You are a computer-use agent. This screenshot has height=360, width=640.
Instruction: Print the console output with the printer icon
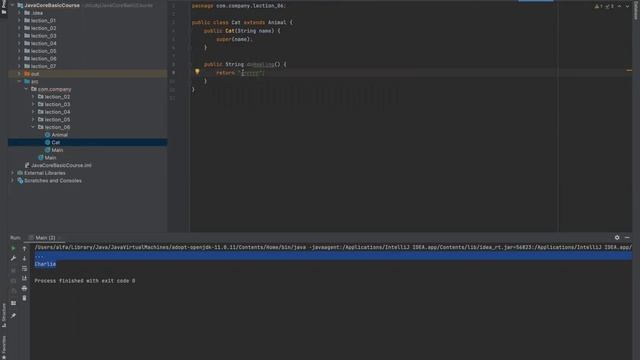click(24, 288)
